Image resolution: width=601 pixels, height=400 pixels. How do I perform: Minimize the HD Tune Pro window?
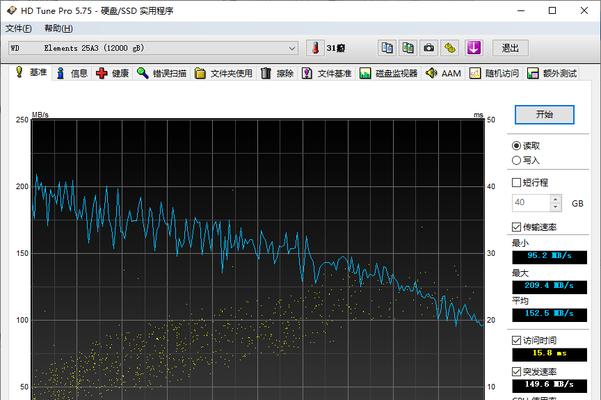tap(521, 11)
